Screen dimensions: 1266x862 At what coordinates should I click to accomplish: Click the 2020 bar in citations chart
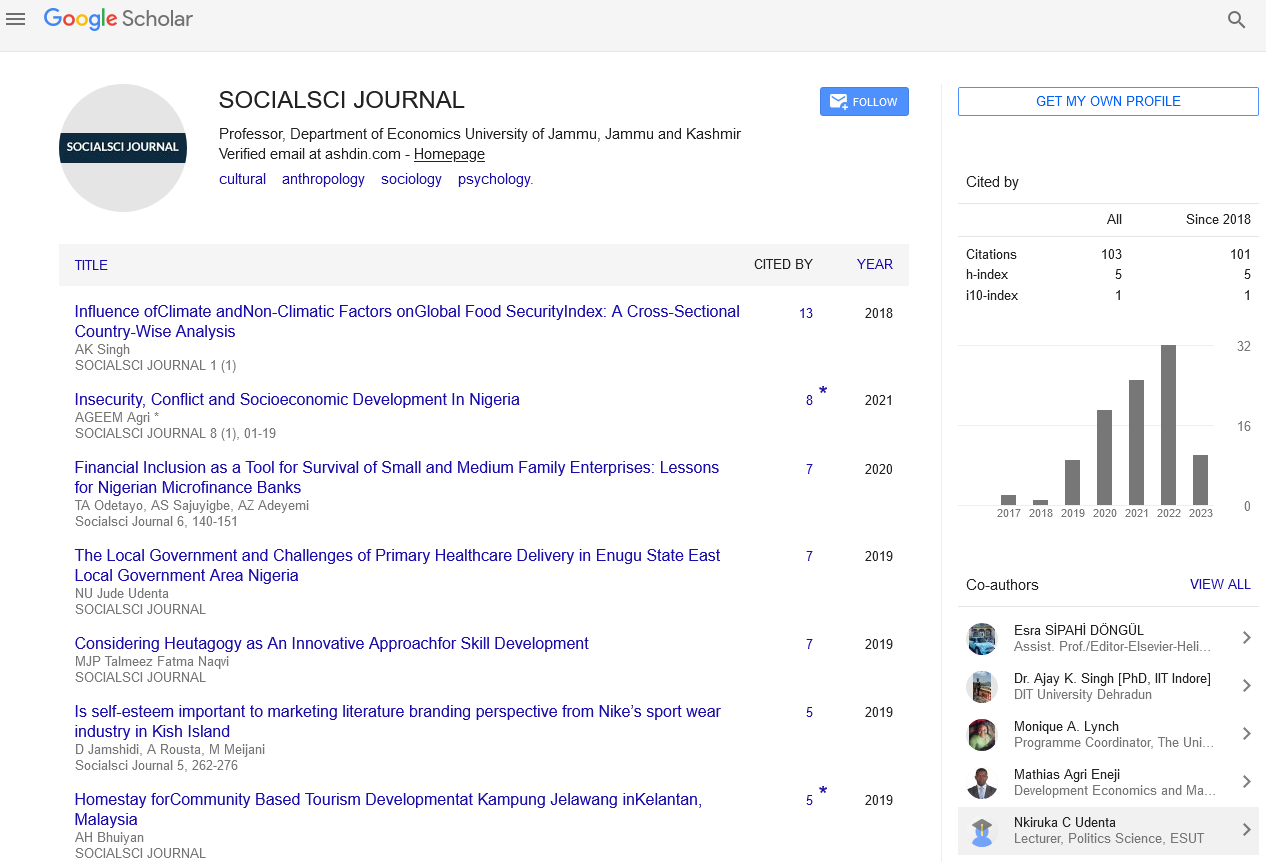pos(1104,457)
